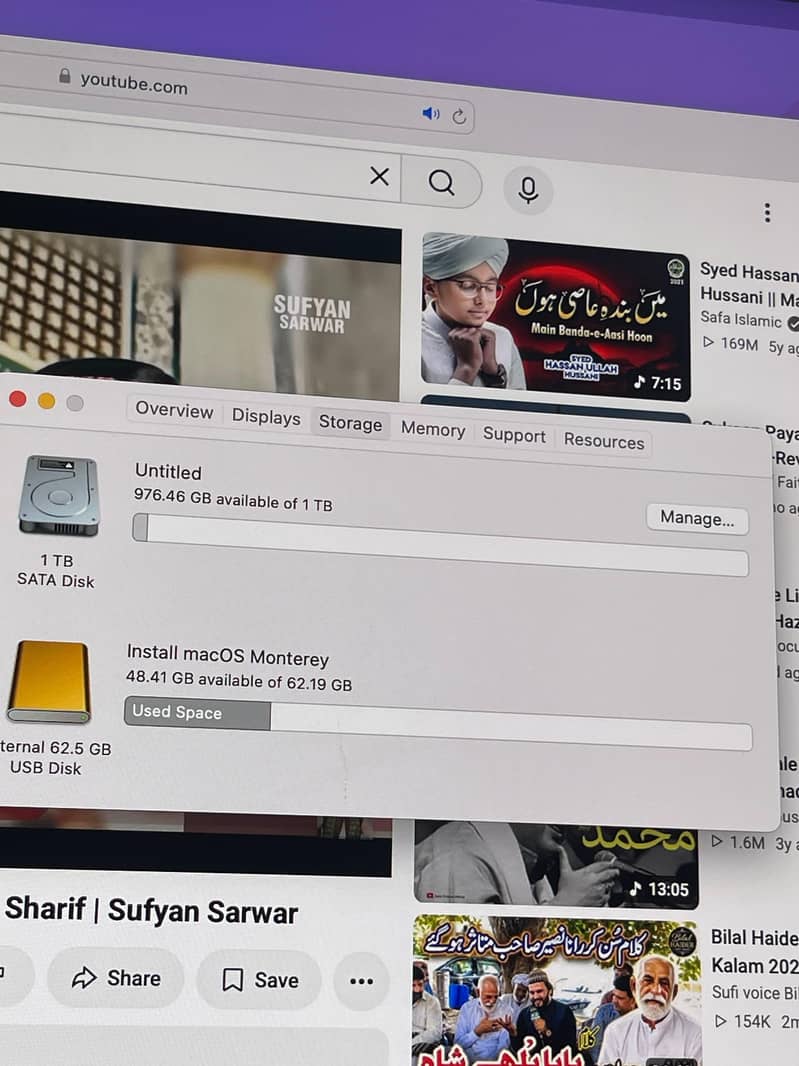Click the YouTube search magnifier button
The width and height of the screenshot is (799, 1066).
coord(441,182)
